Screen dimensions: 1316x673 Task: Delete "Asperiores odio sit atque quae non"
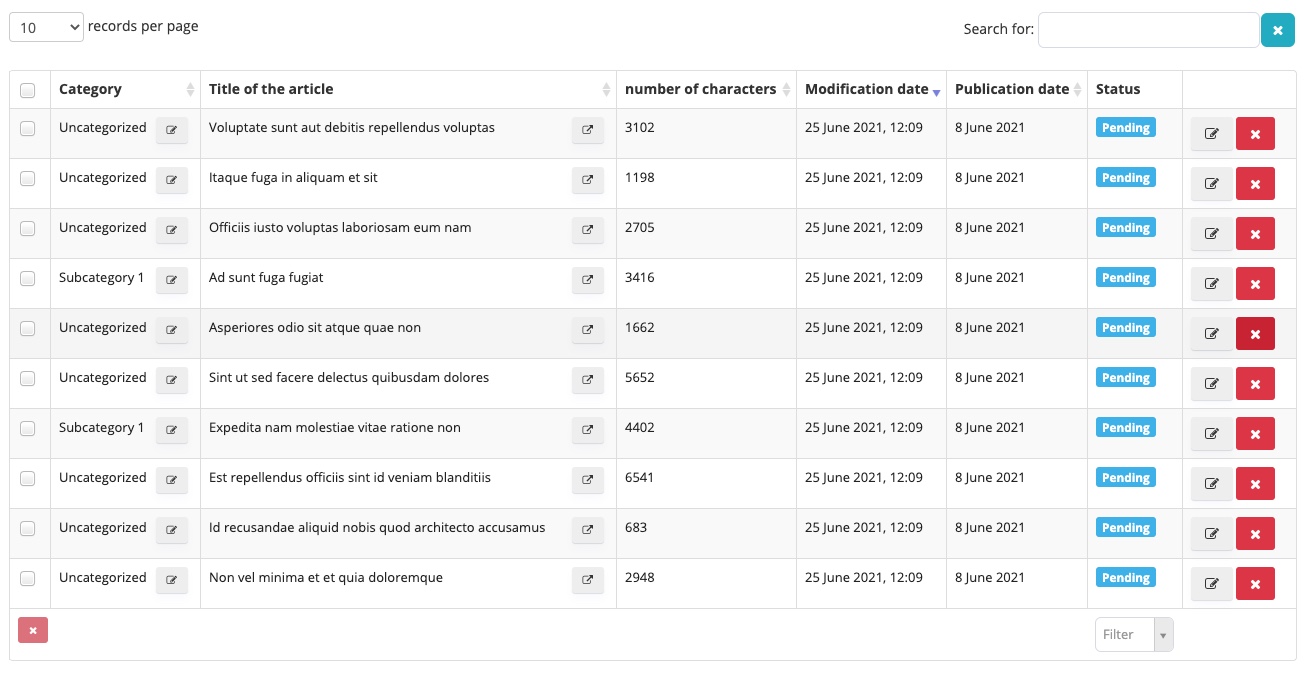point(1255,333)
